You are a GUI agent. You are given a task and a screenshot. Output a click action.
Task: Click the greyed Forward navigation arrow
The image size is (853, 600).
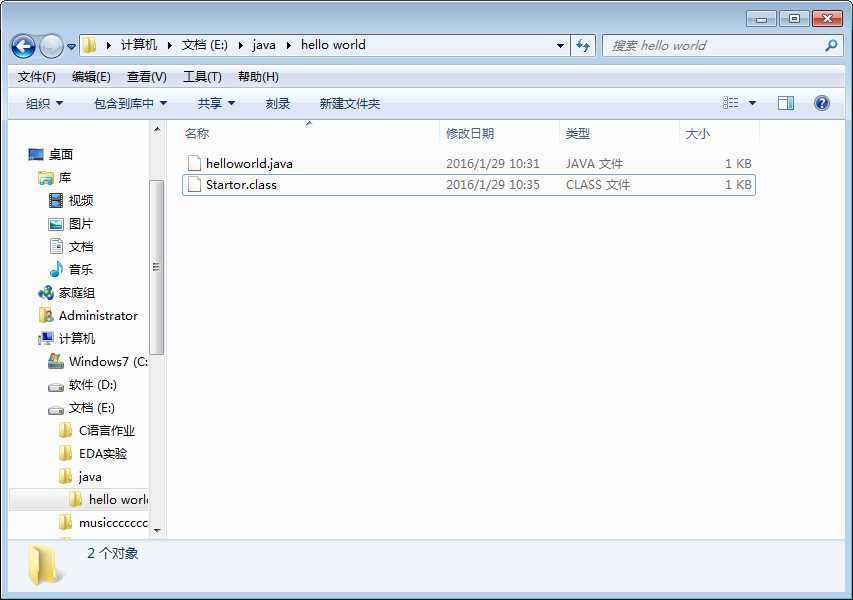point(52,46)
